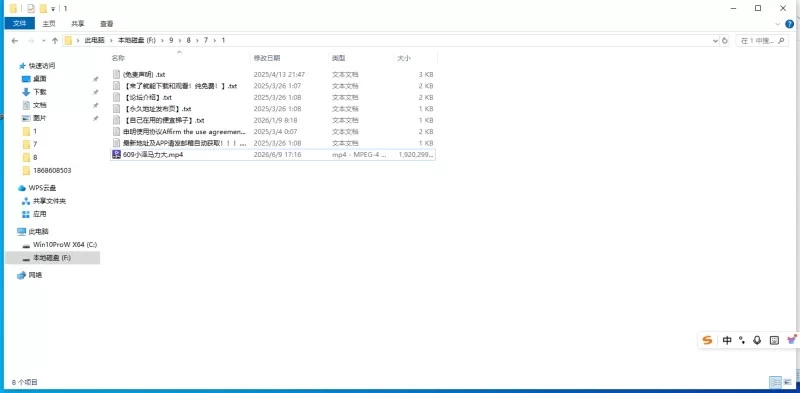Screen dimensions: 800x393
Task: Click the WPS云盘 cloud icon
Action: click(21, 188)
